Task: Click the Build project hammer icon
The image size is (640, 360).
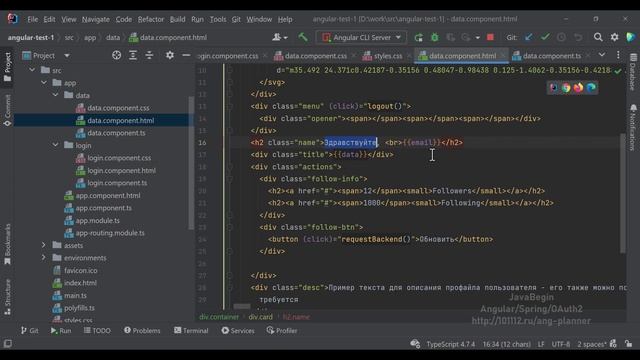Action: click(x=303, y=37)
